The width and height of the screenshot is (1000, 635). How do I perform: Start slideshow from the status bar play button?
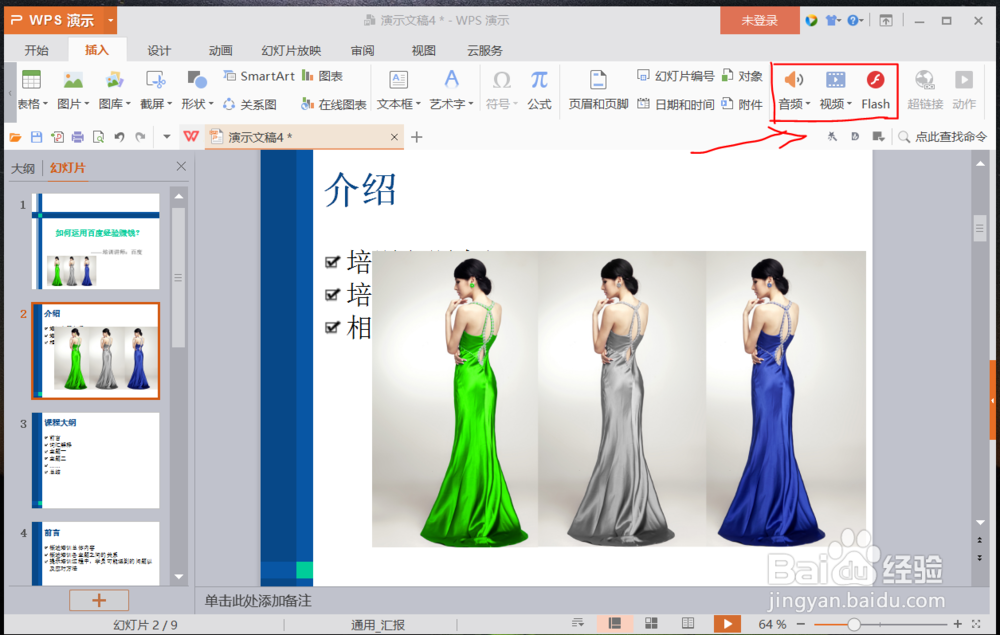coord(726,622)
